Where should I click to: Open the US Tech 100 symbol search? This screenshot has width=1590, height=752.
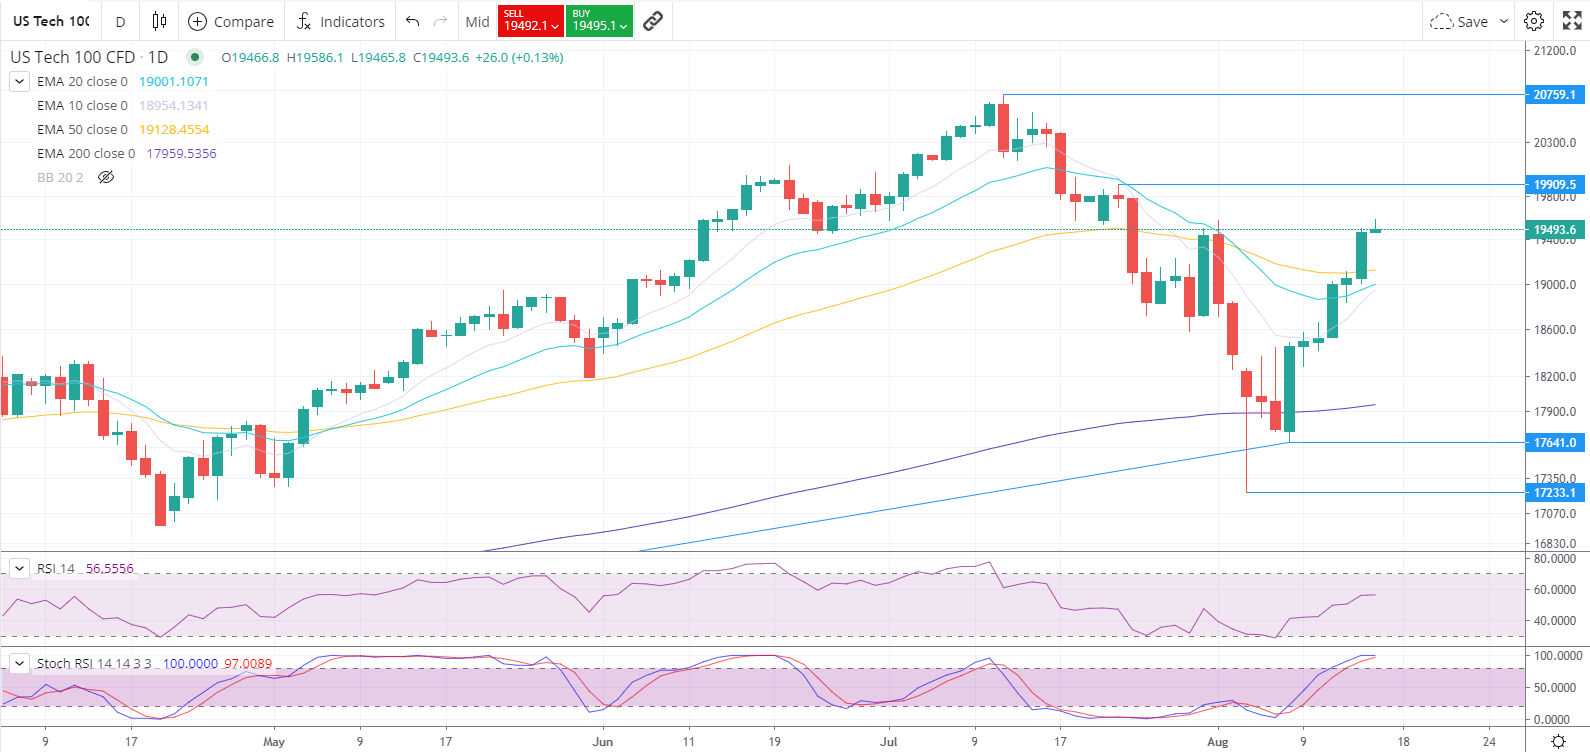click(51, 21)
